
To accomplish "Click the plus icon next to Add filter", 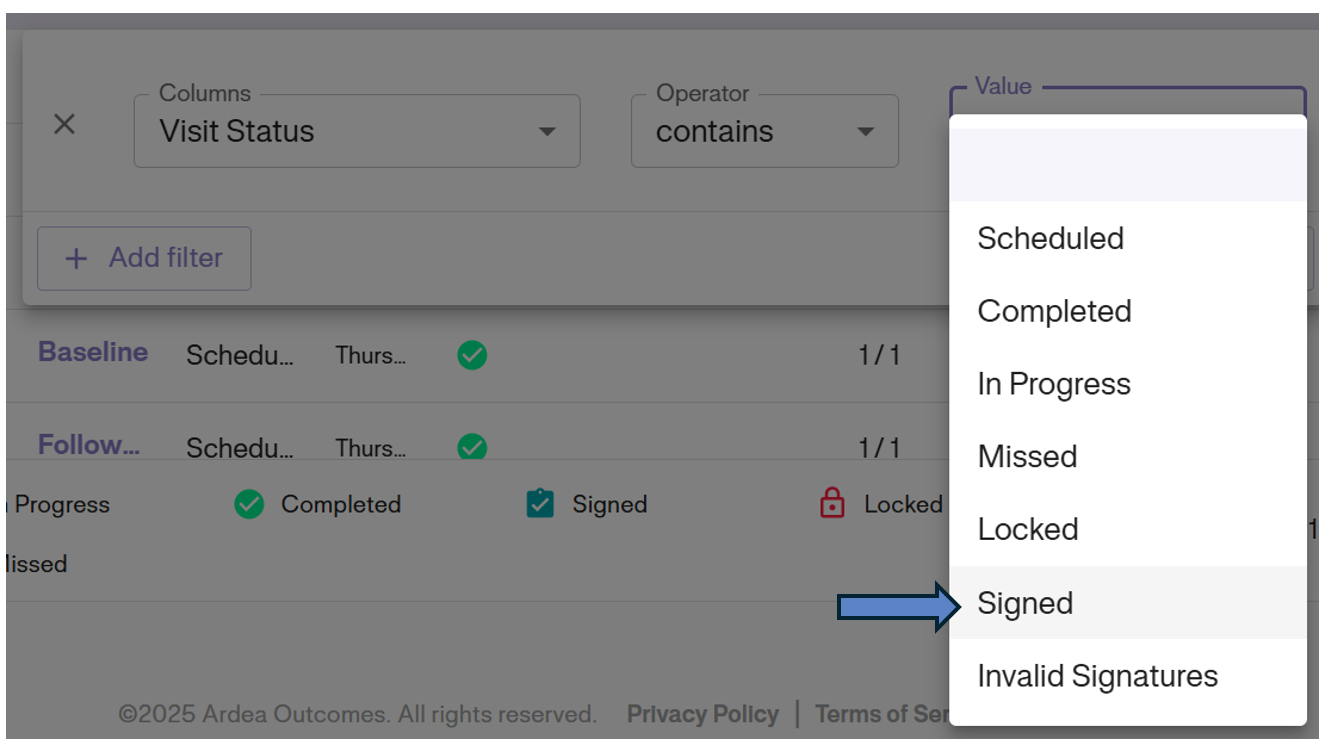I will pyautogui.click(x=75, y=258).
